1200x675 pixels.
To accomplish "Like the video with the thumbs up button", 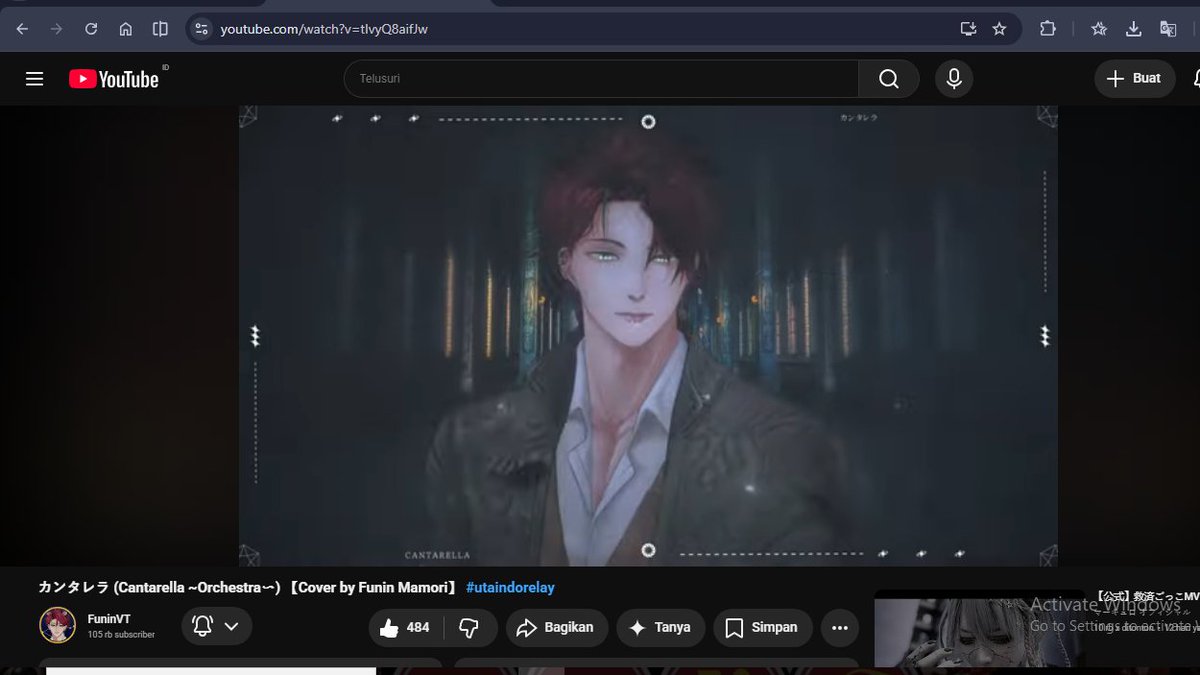I will tap(407, 628).
